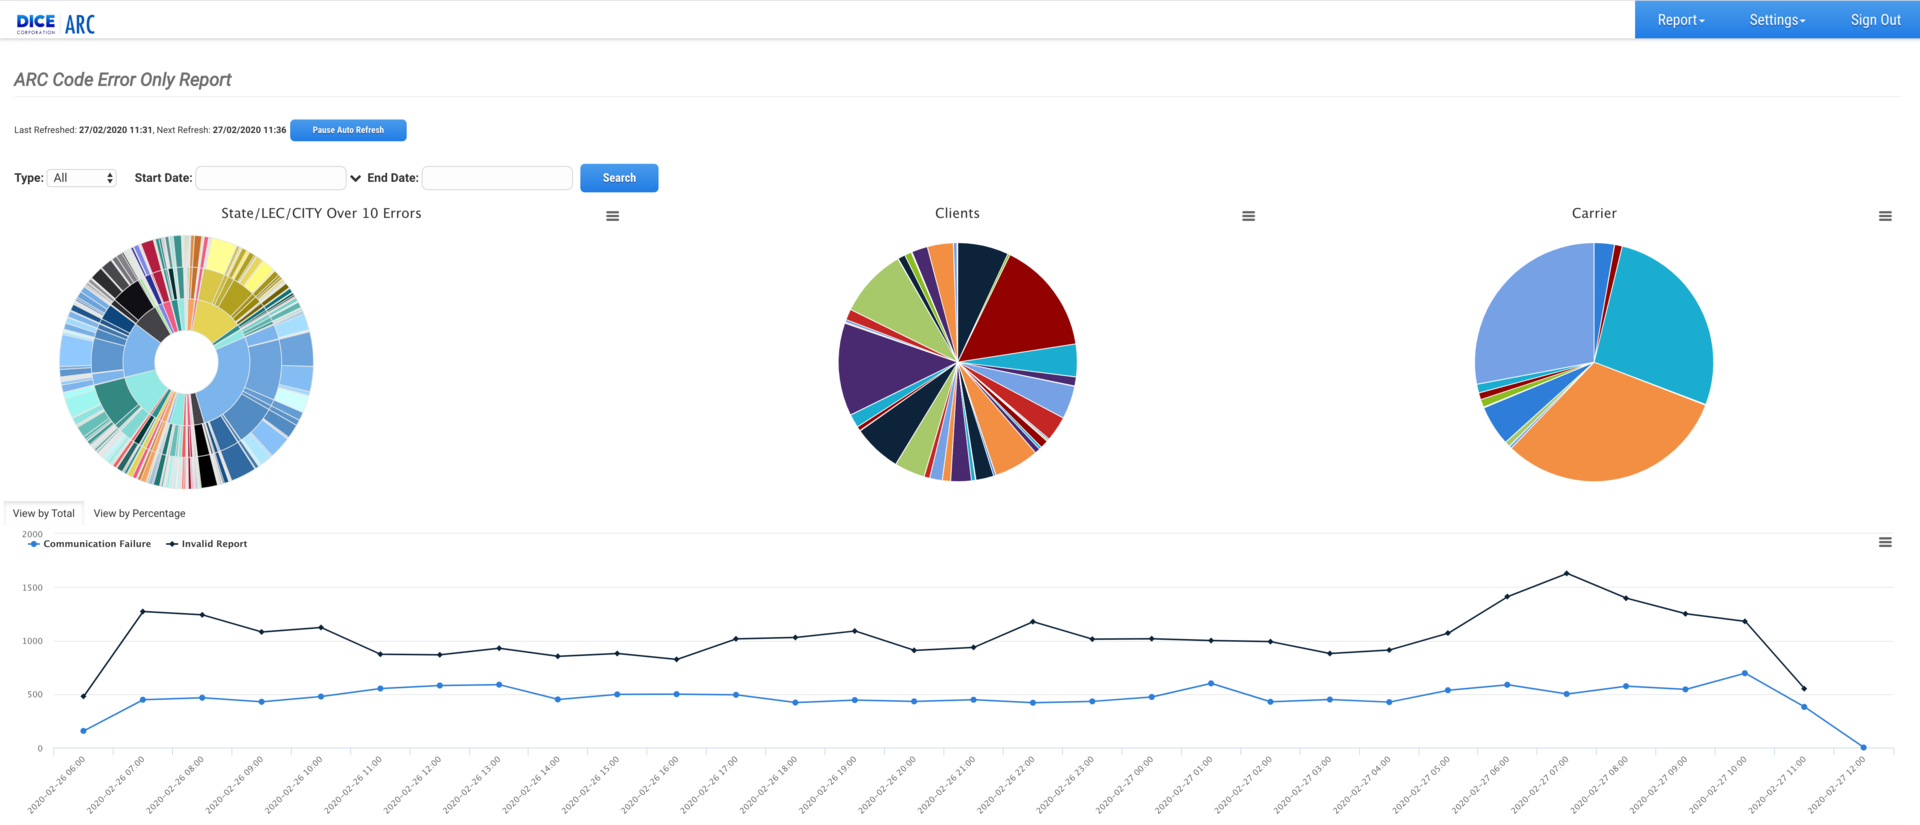Open the Report dropdown menu
Image resolution: width=1920 pixels, height=825 pixels.
coord(1680,20)
